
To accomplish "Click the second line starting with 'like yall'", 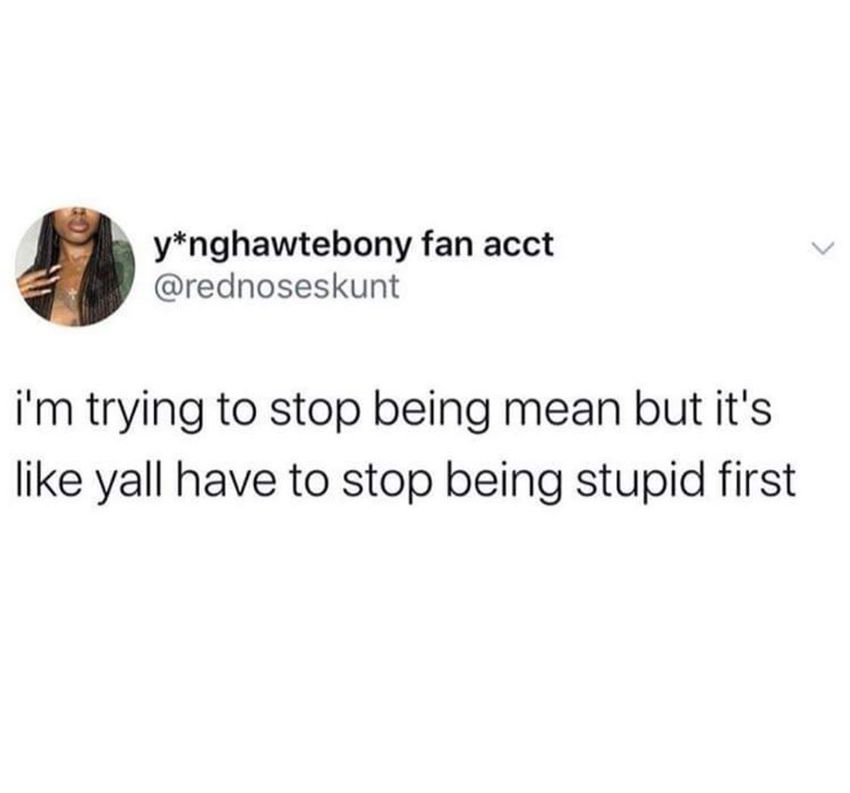I will click(405, 482).
